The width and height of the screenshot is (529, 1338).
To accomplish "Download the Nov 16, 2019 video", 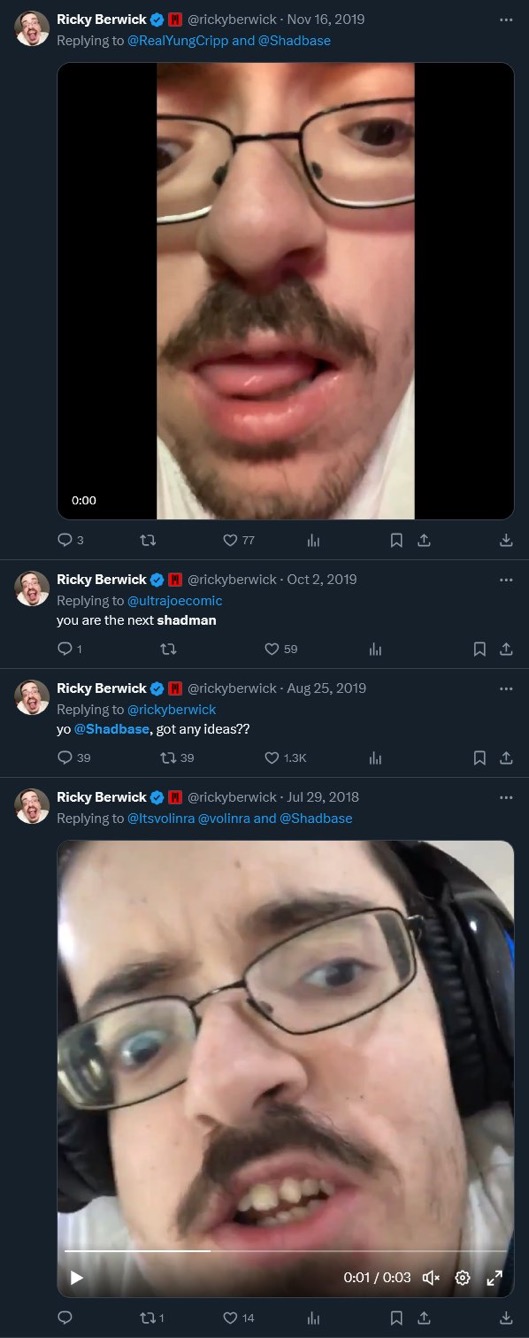I will tap(506, 540).
